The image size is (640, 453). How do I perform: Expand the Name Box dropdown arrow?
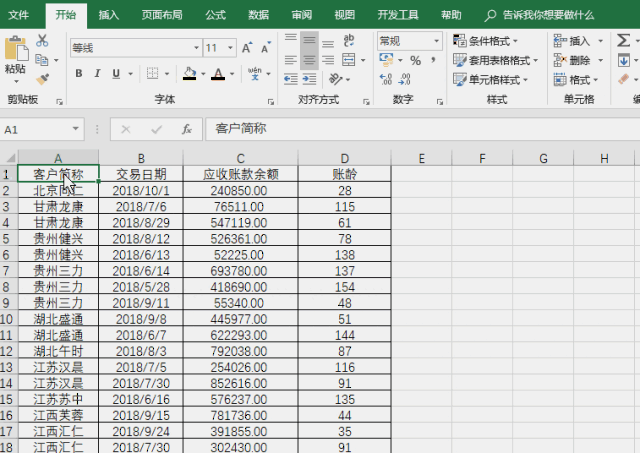[76, 129]
